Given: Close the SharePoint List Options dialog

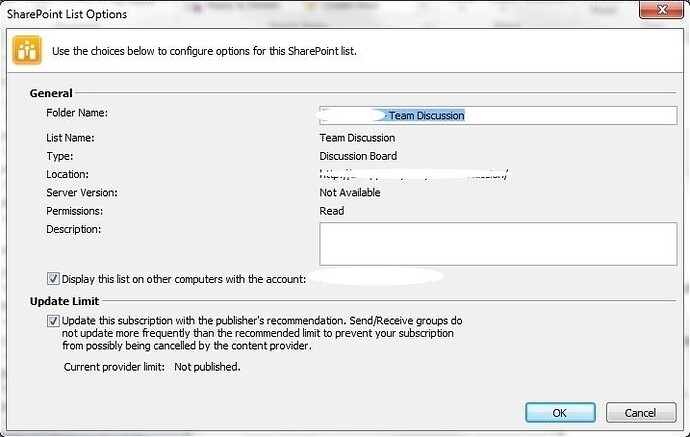Looking at the screenshot, I should point(661,10).
